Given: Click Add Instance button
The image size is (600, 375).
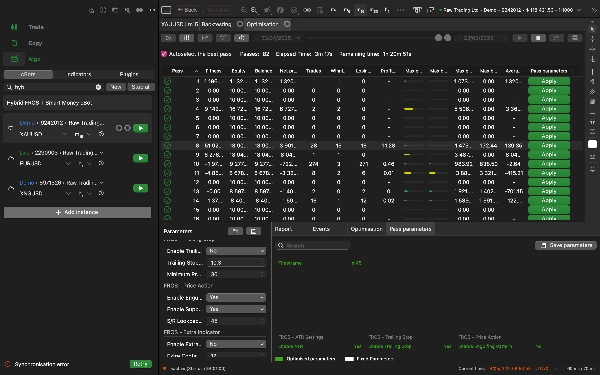Looking at the screenshot, I should tap(77, 212).
